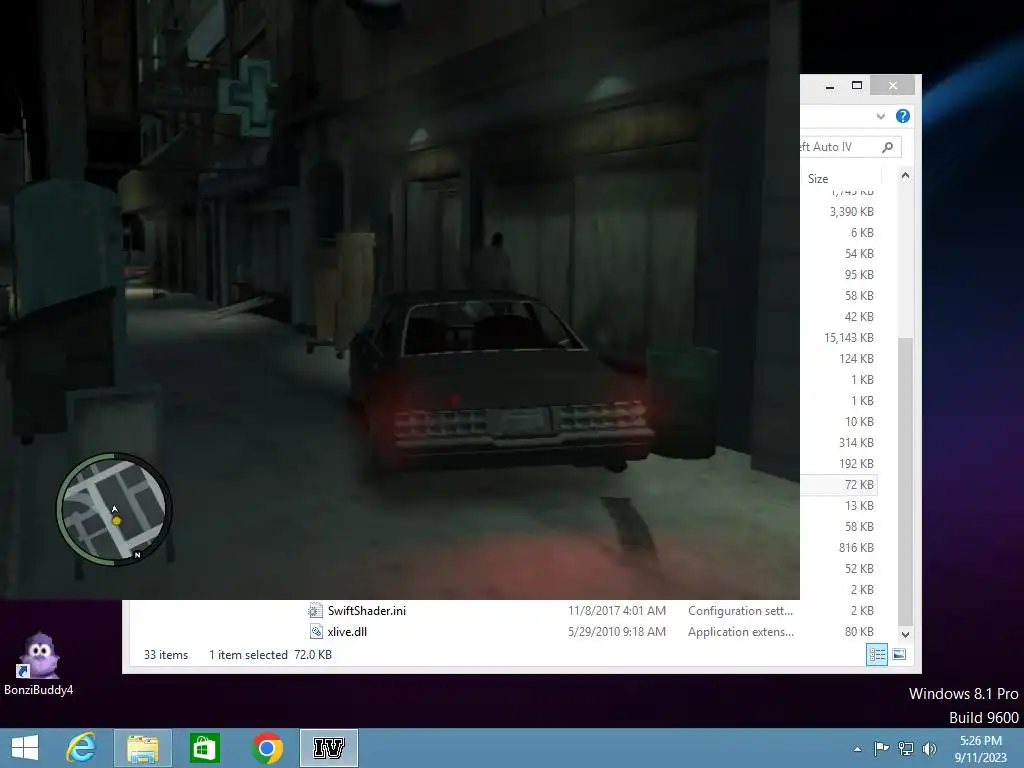Viewport: 1024px width, 768px height.
Task: Switch Explorer to details view icon
Action: coord(876,654)
